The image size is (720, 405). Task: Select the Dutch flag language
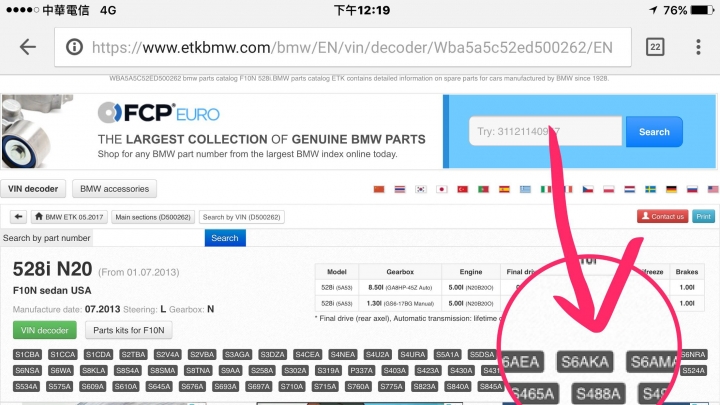(630, 189)
